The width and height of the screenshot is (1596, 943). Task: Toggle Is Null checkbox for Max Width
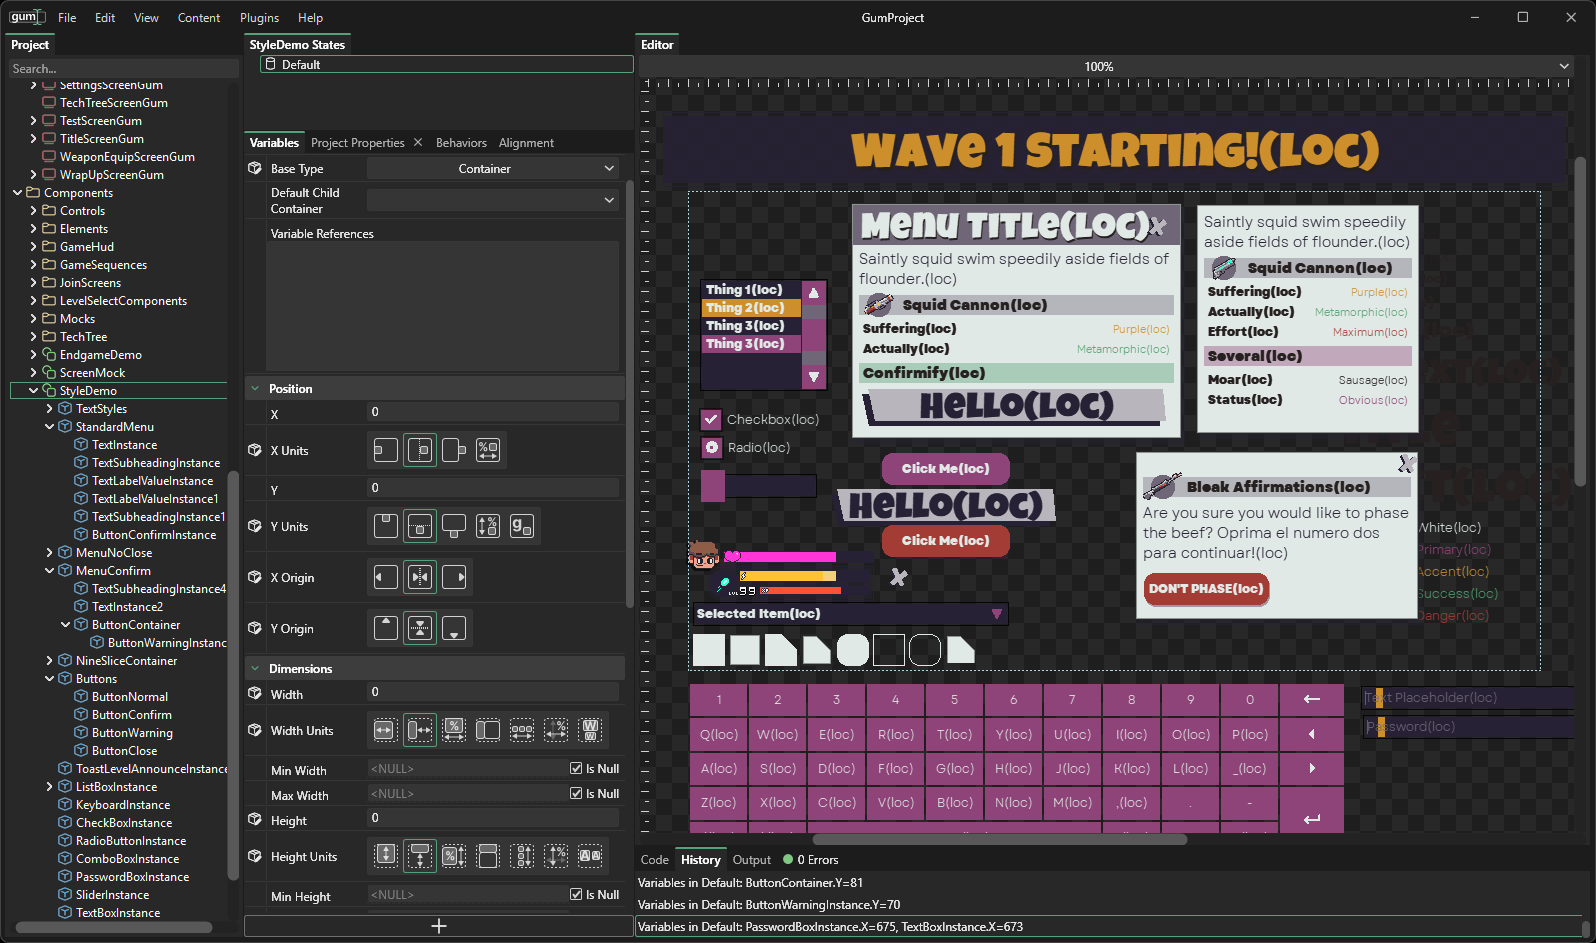click(576, 794)
